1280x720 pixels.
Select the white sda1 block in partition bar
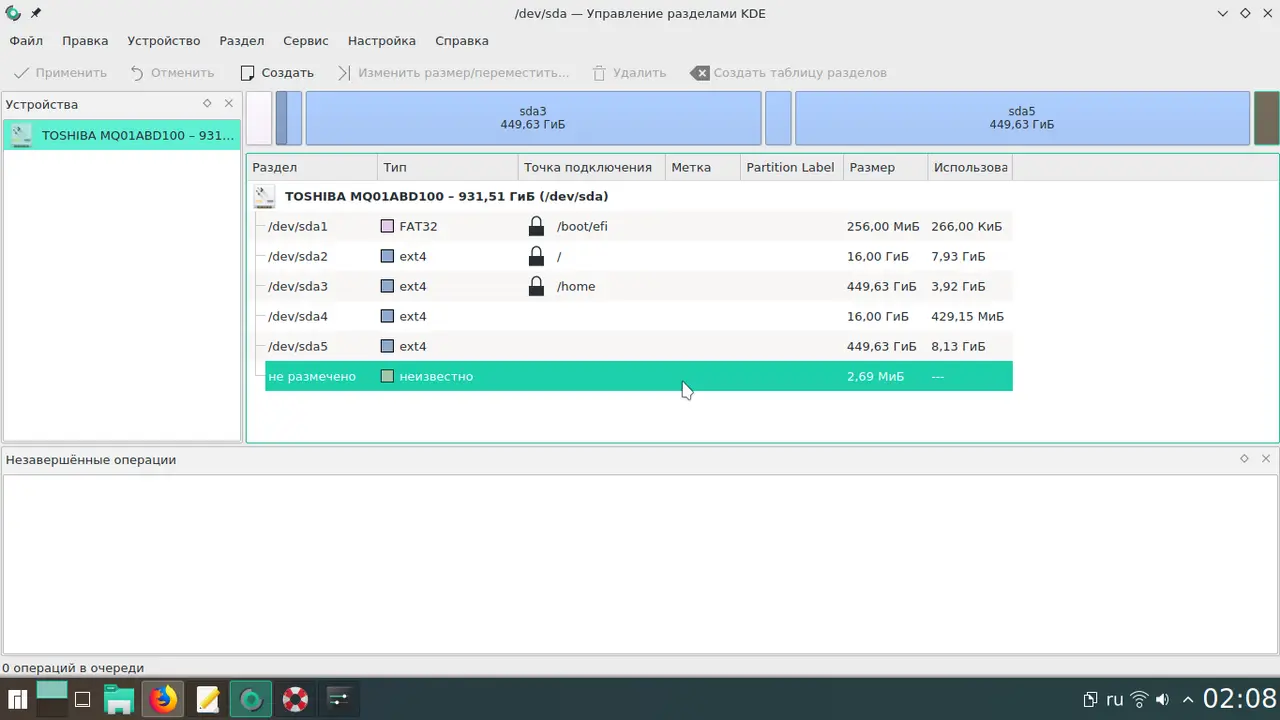[x=259, y=118]
